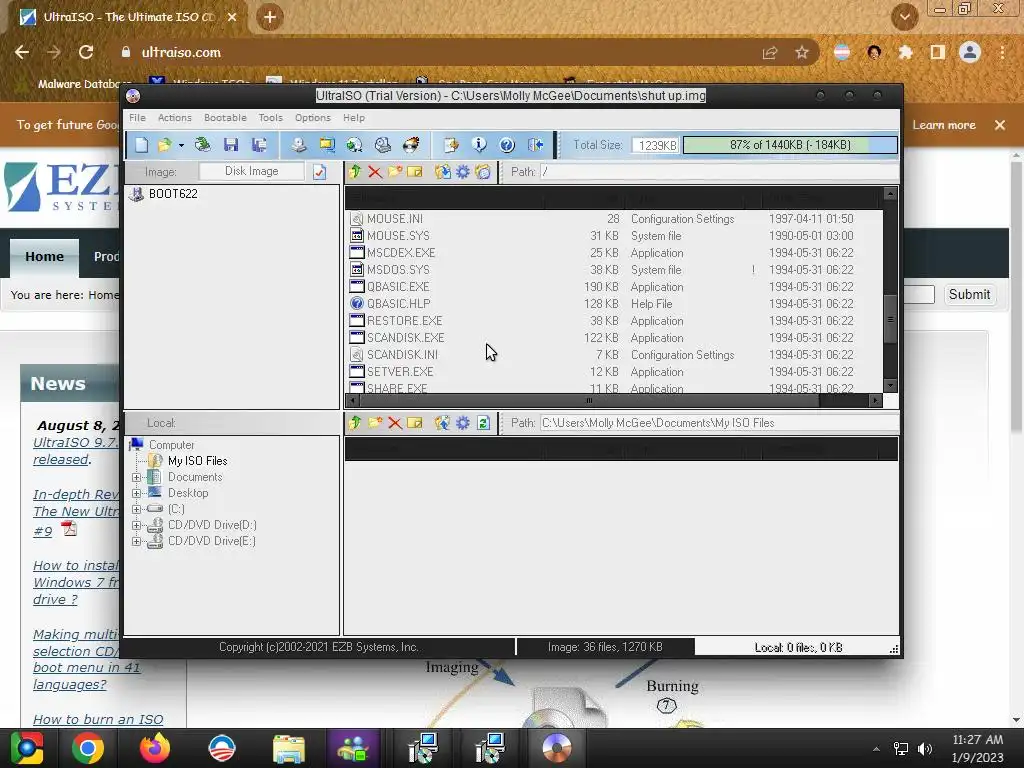Click the Compress ISO folder icon
The width and height of the screenshot is (1024, 768).
tap(327, 145)
